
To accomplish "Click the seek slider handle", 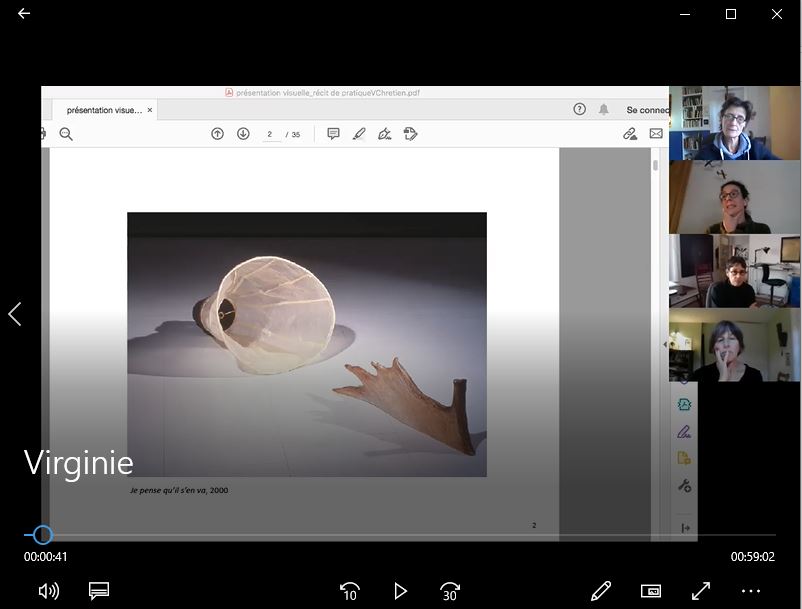I will coord(42,535).
